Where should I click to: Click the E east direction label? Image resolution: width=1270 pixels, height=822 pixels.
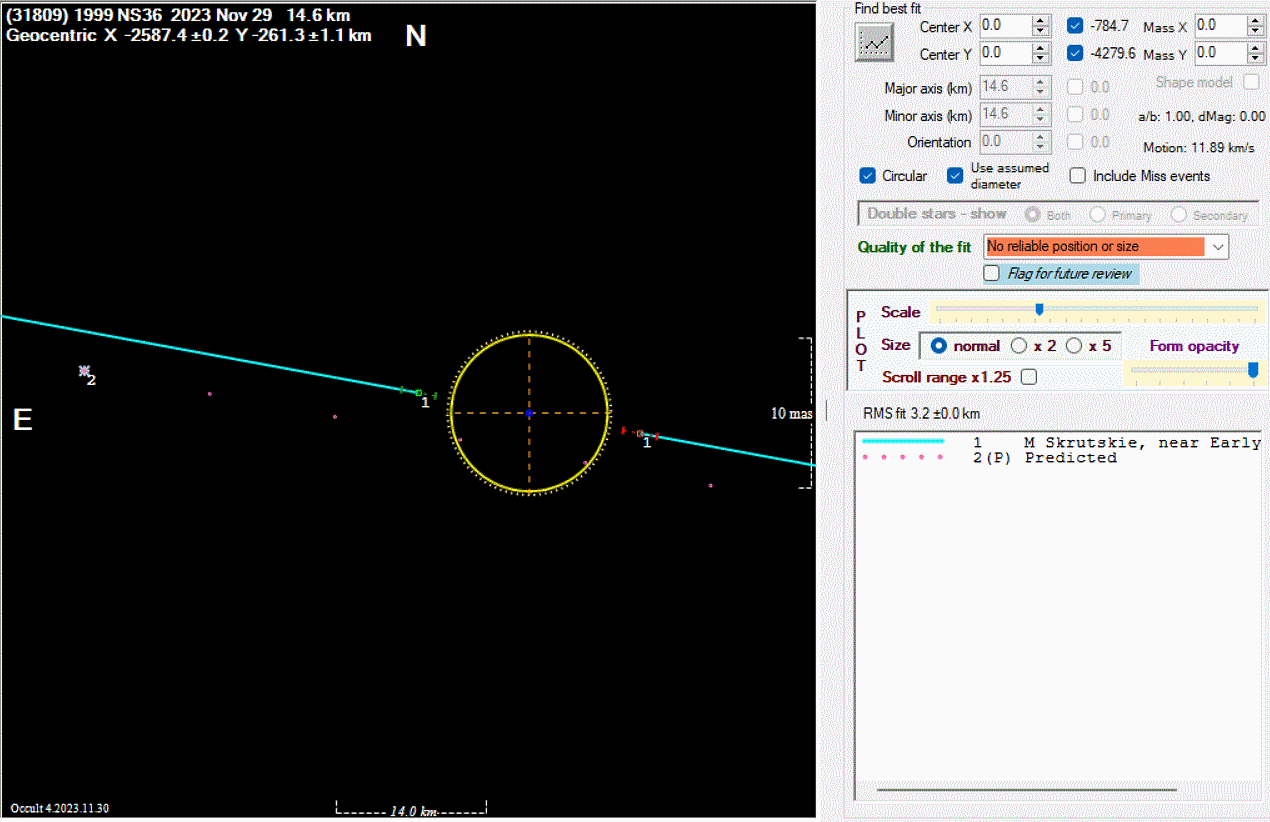[22, 420]
